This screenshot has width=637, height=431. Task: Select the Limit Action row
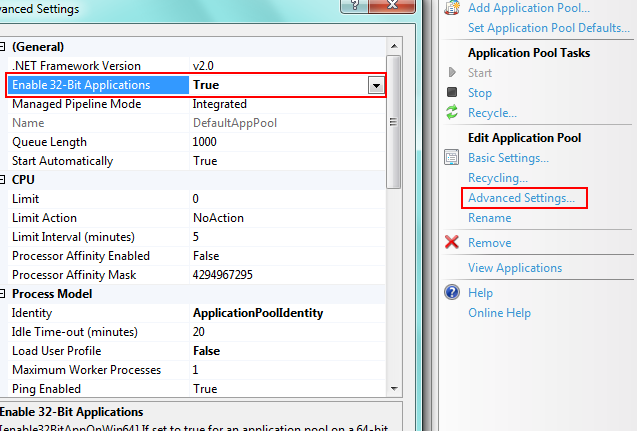[x=197, y=218]
